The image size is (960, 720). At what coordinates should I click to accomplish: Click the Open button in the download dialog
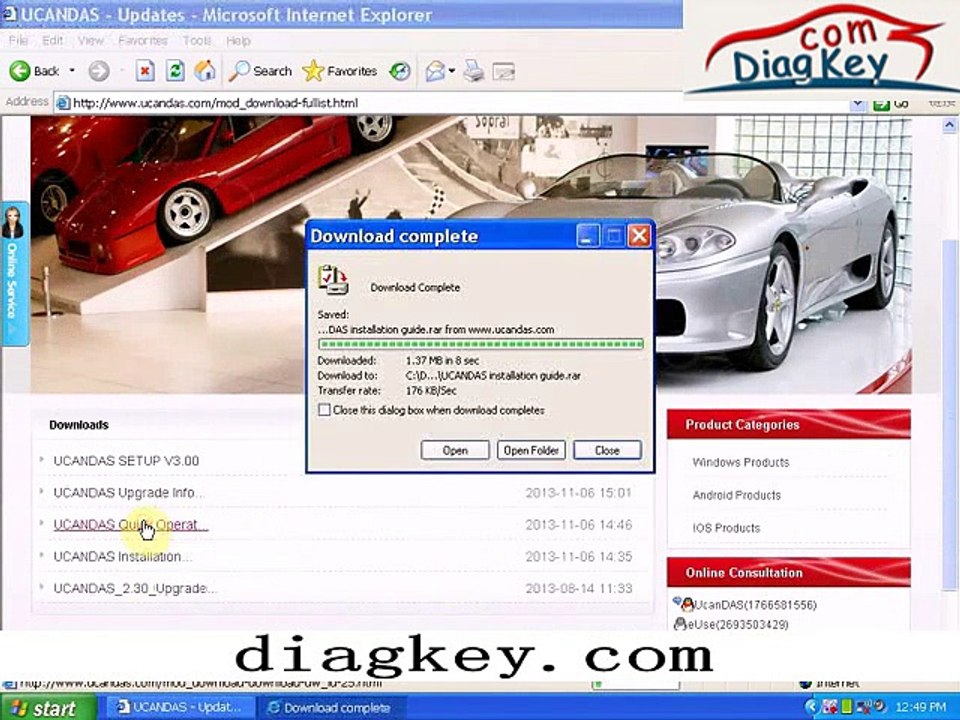click(x=455, y=450)
